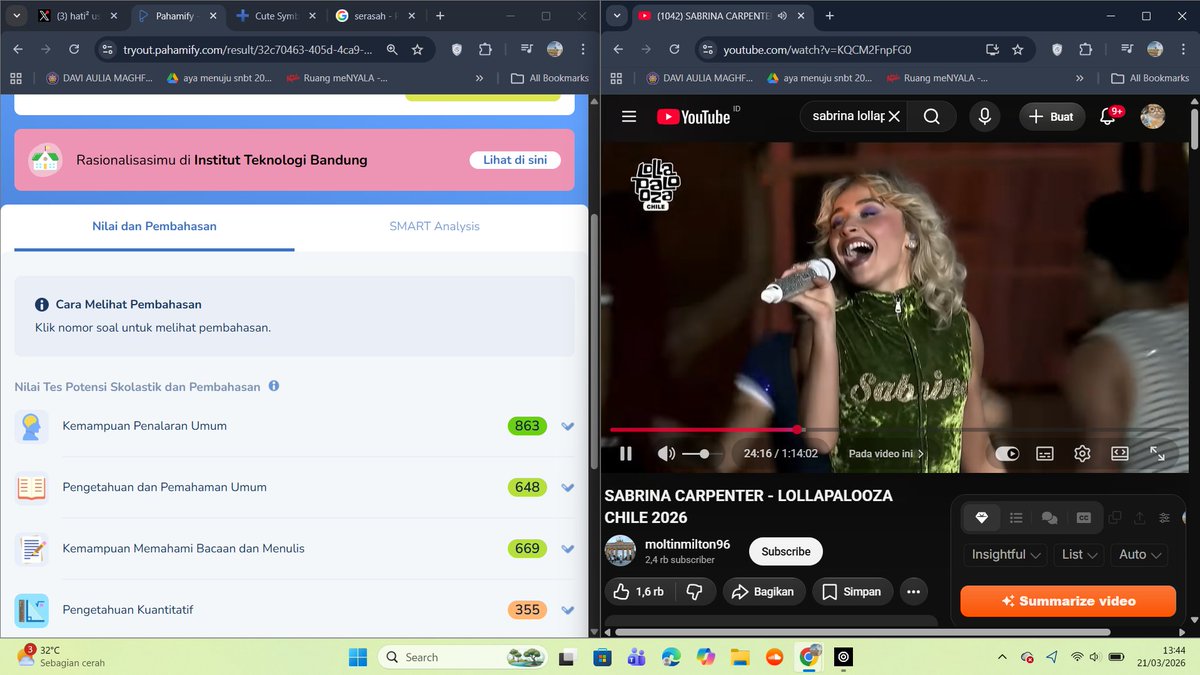Viewport: 1200px width, 675px height.
Task: Mute the video volume speaker icon
Action: point(666,453)
